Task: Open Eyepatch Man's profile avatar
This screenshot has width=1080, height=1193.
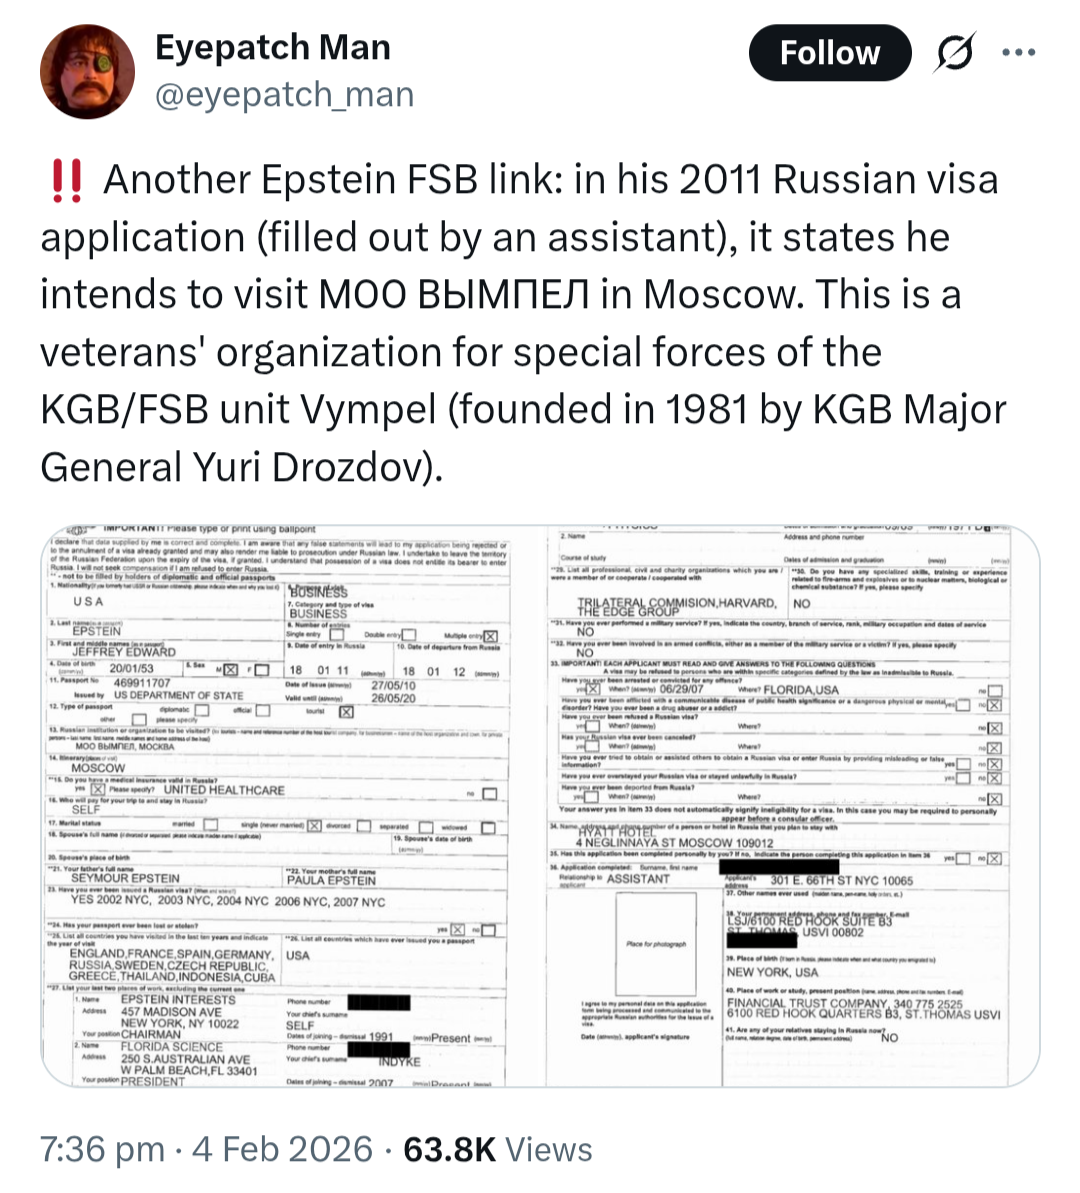Action: [87, 73]
